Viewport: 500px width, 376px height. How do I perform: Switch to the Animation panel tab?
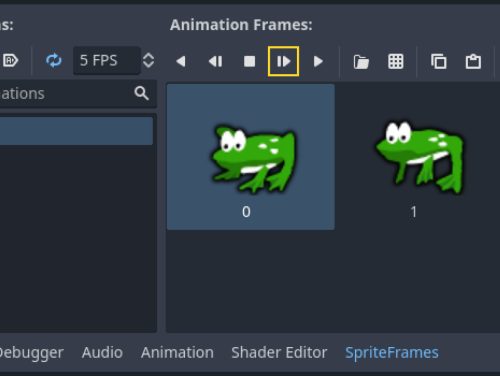177,353
